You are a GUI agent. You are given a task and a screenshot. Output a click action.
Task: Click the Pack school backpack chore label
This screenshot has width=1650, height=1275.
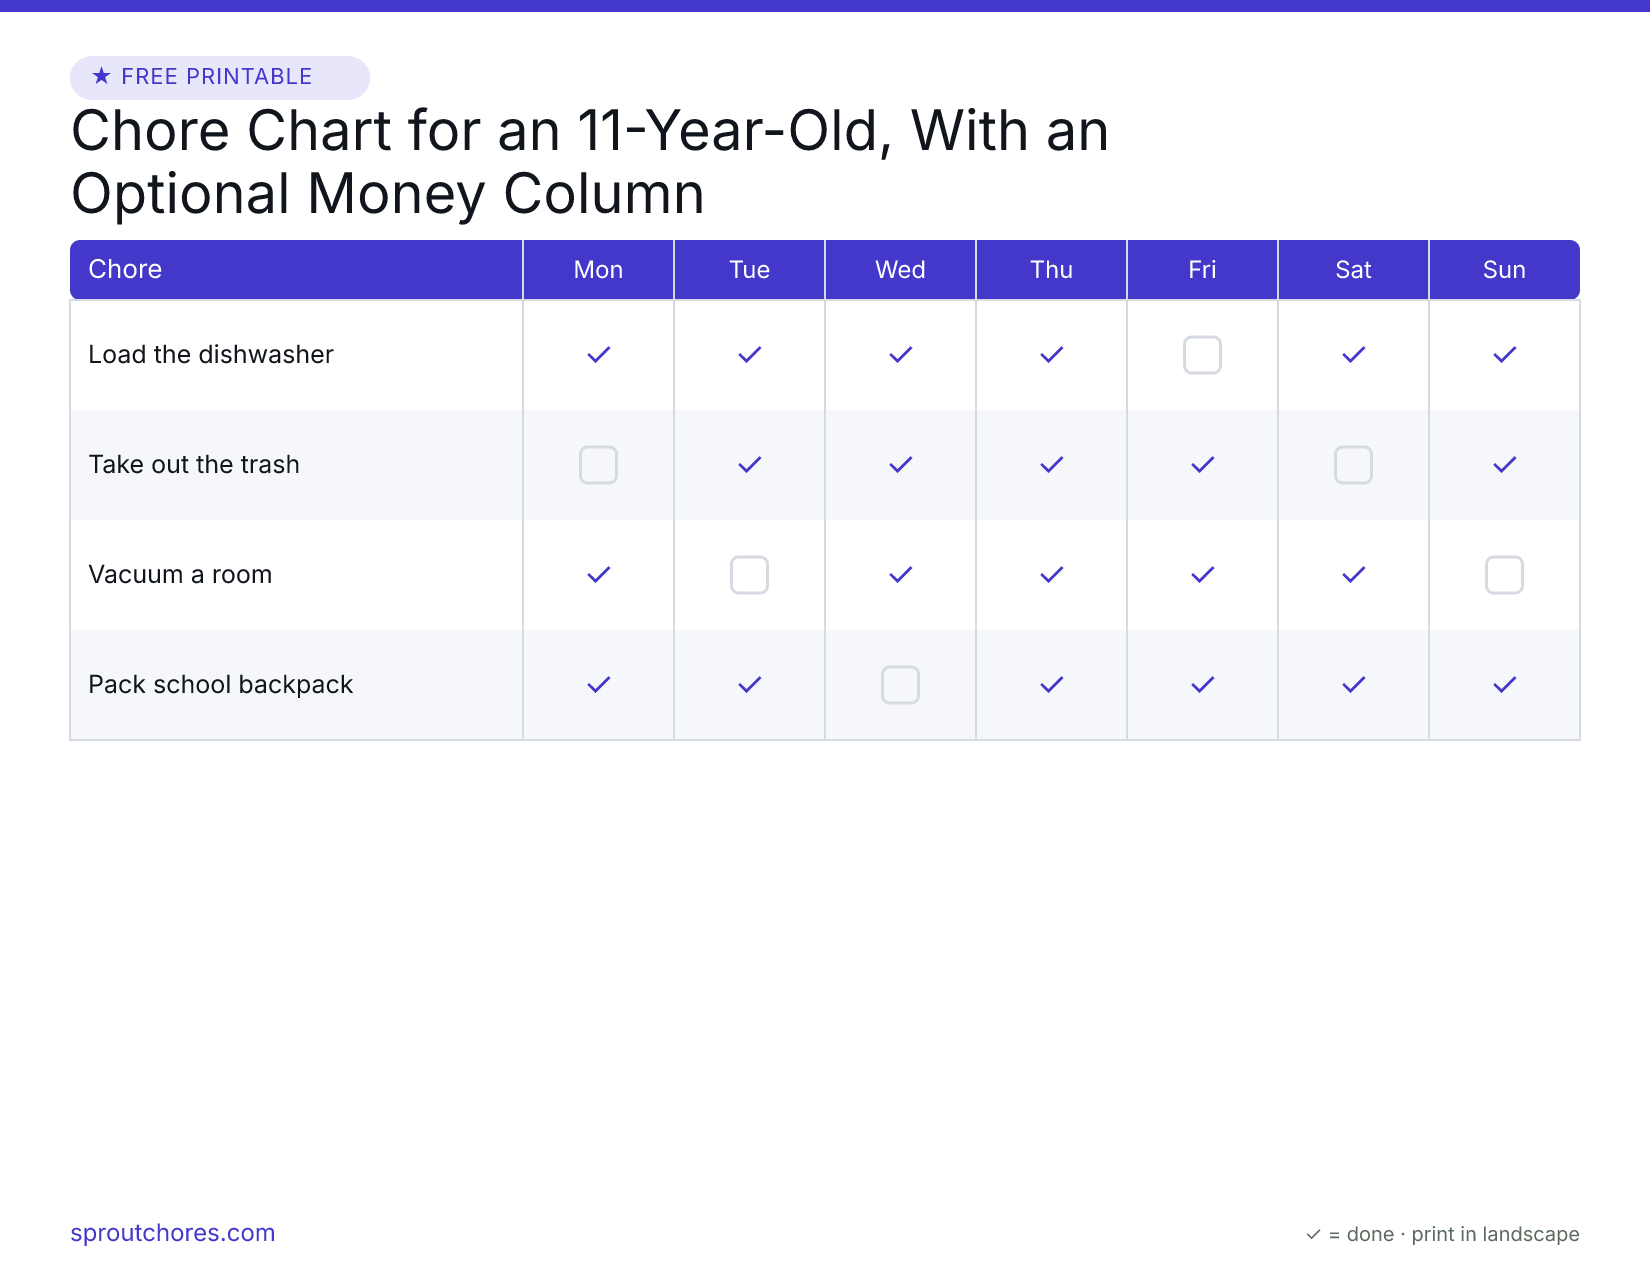click(x=221, y=685)
